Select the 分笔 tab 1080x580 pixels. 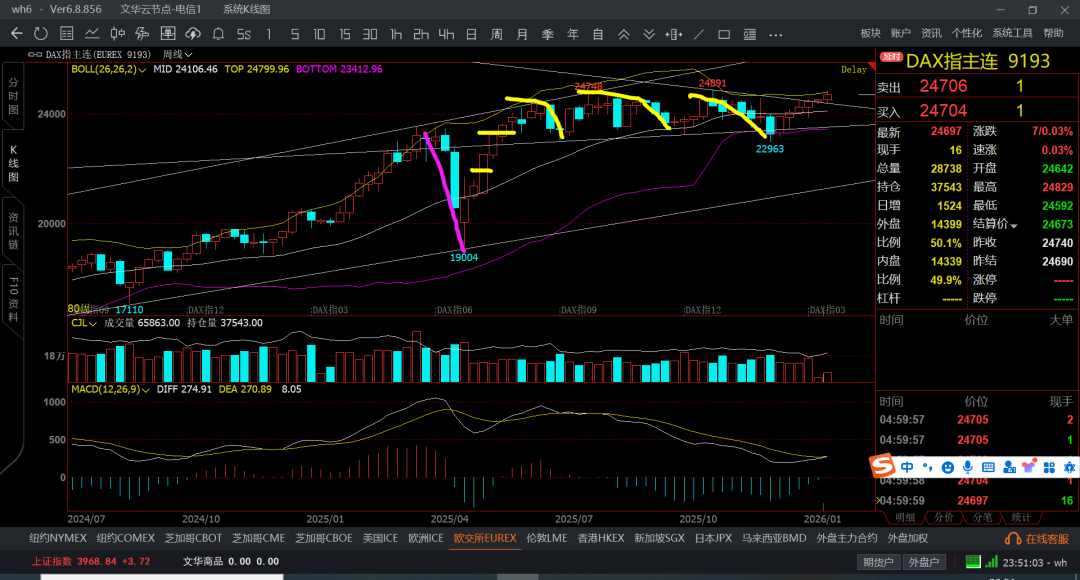click(982, 517)
